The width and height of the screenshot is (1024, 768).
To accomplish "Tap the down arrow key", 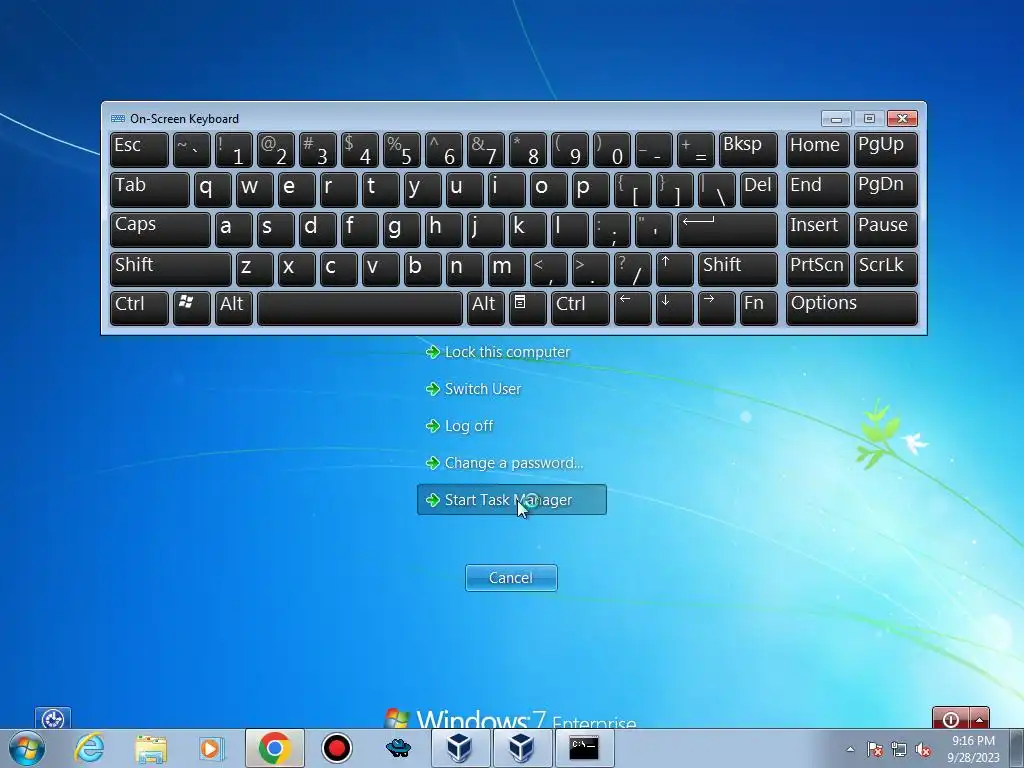I will tap(675, 308).
